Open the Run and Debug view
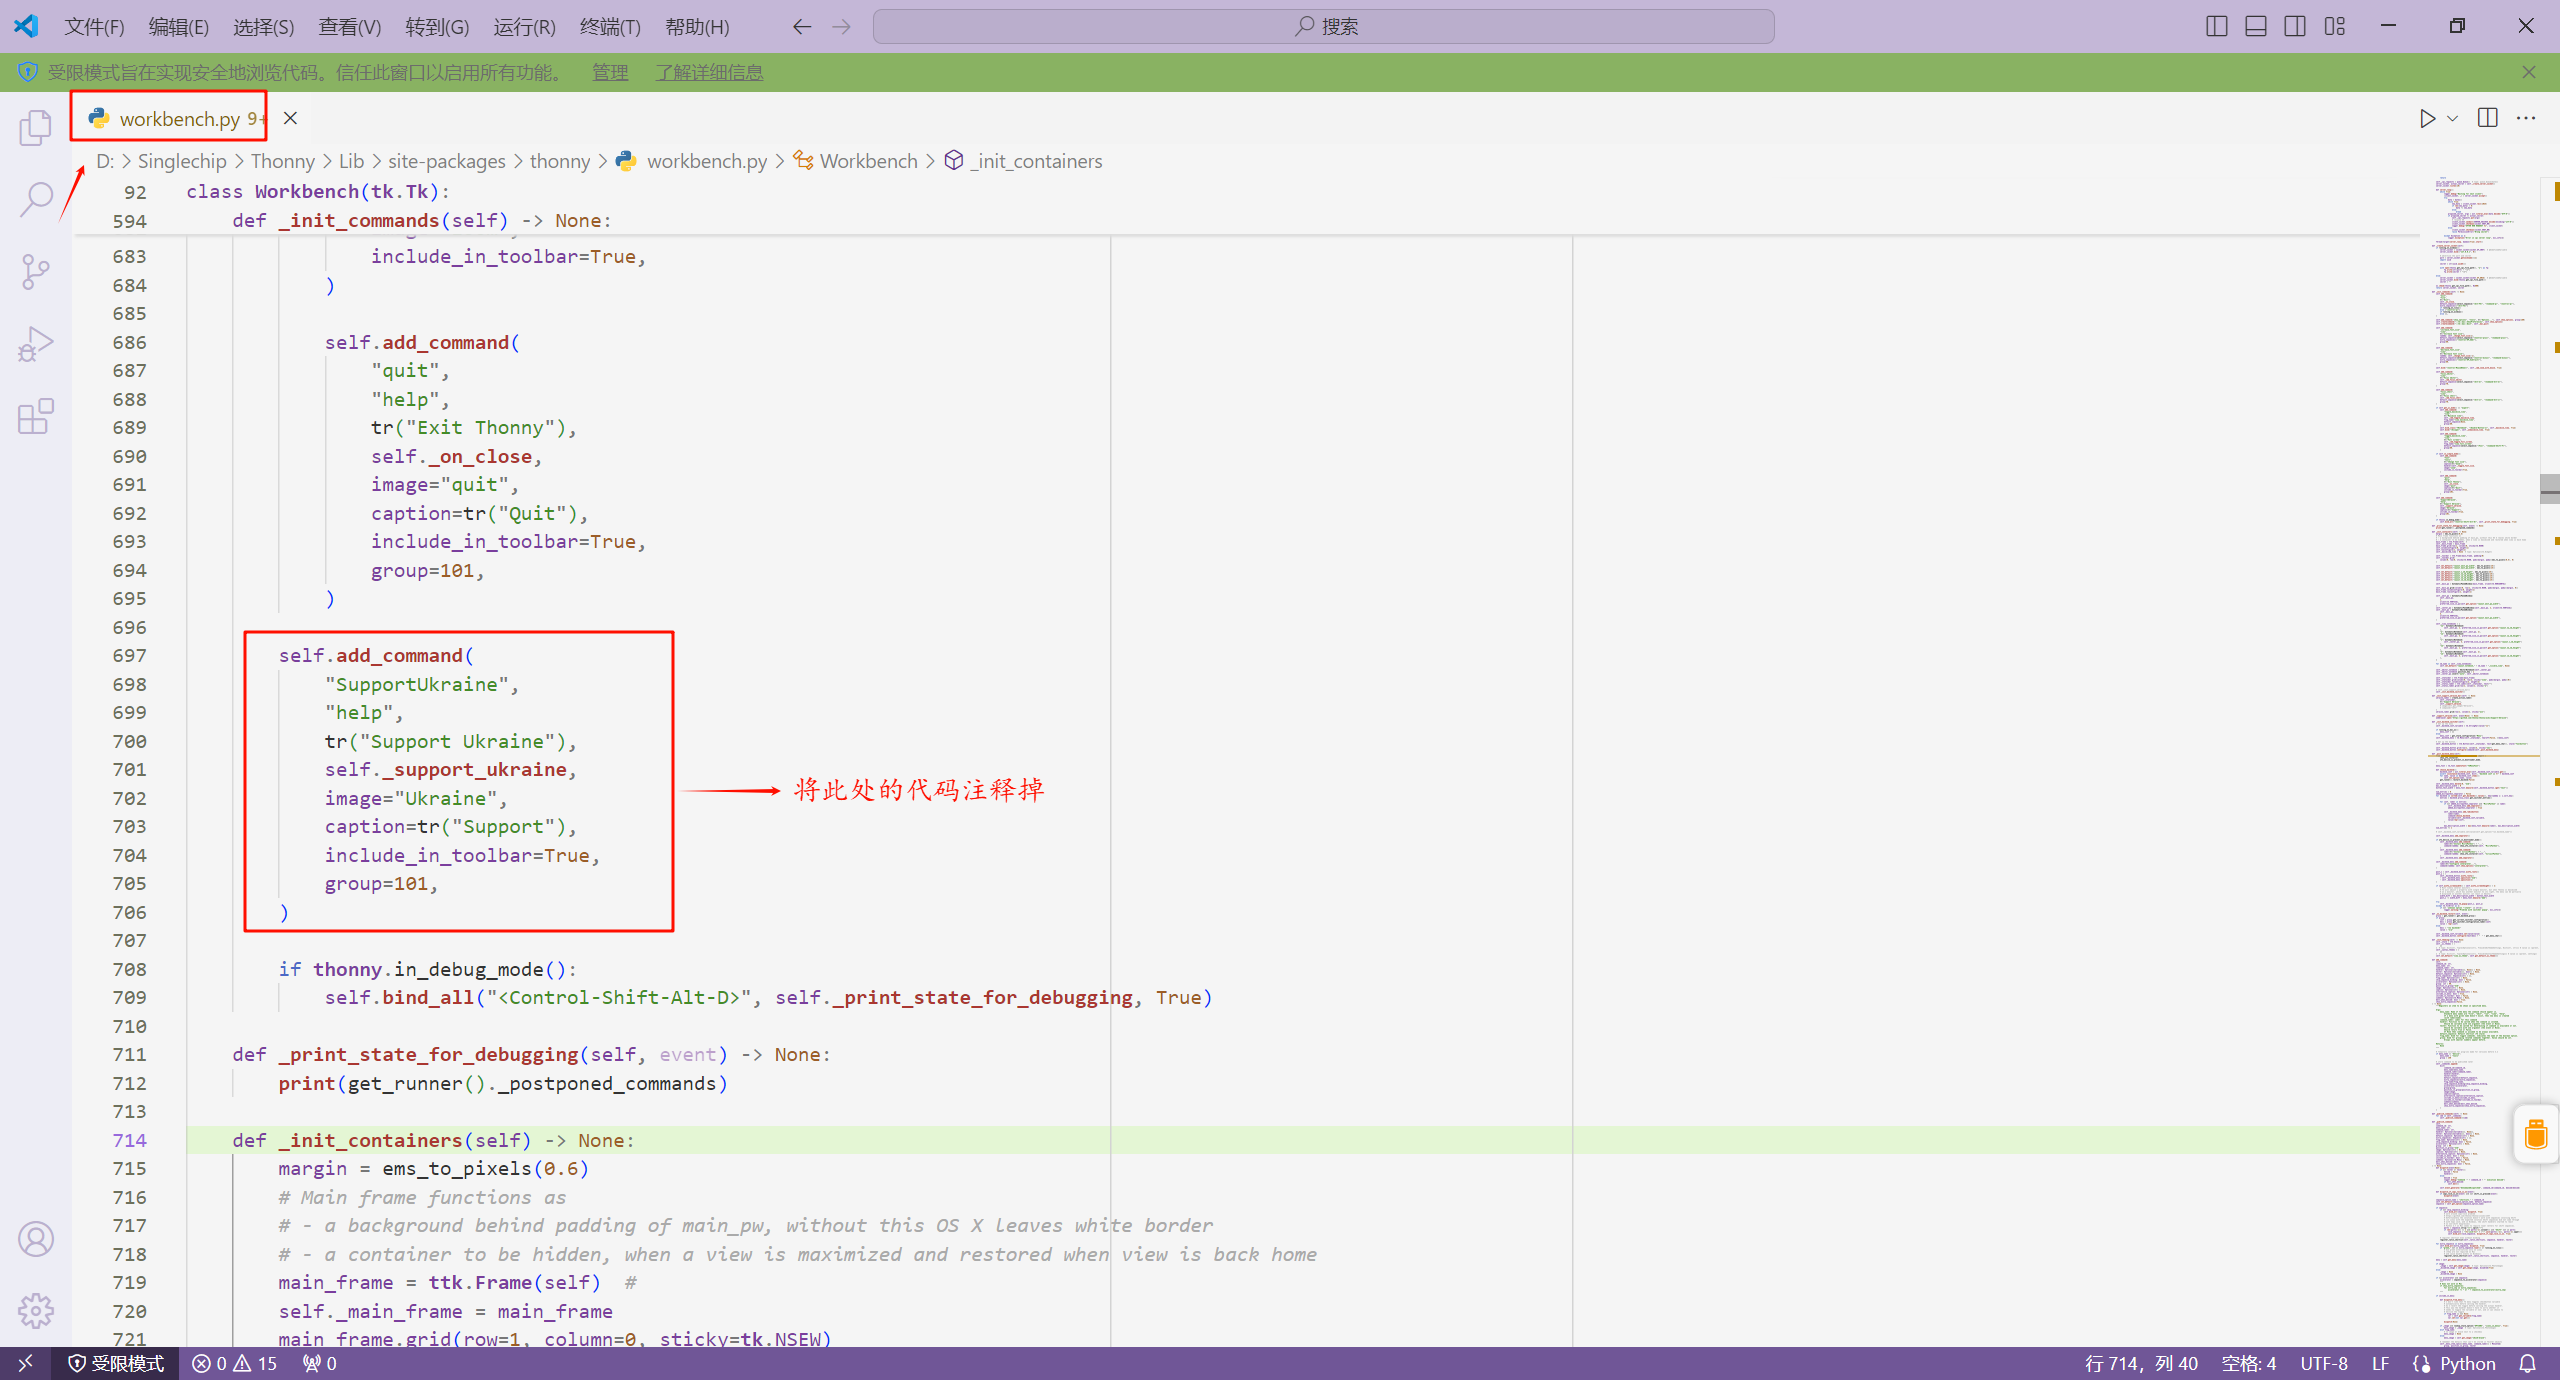2560x1380 pixels. (x=36, y=344)
